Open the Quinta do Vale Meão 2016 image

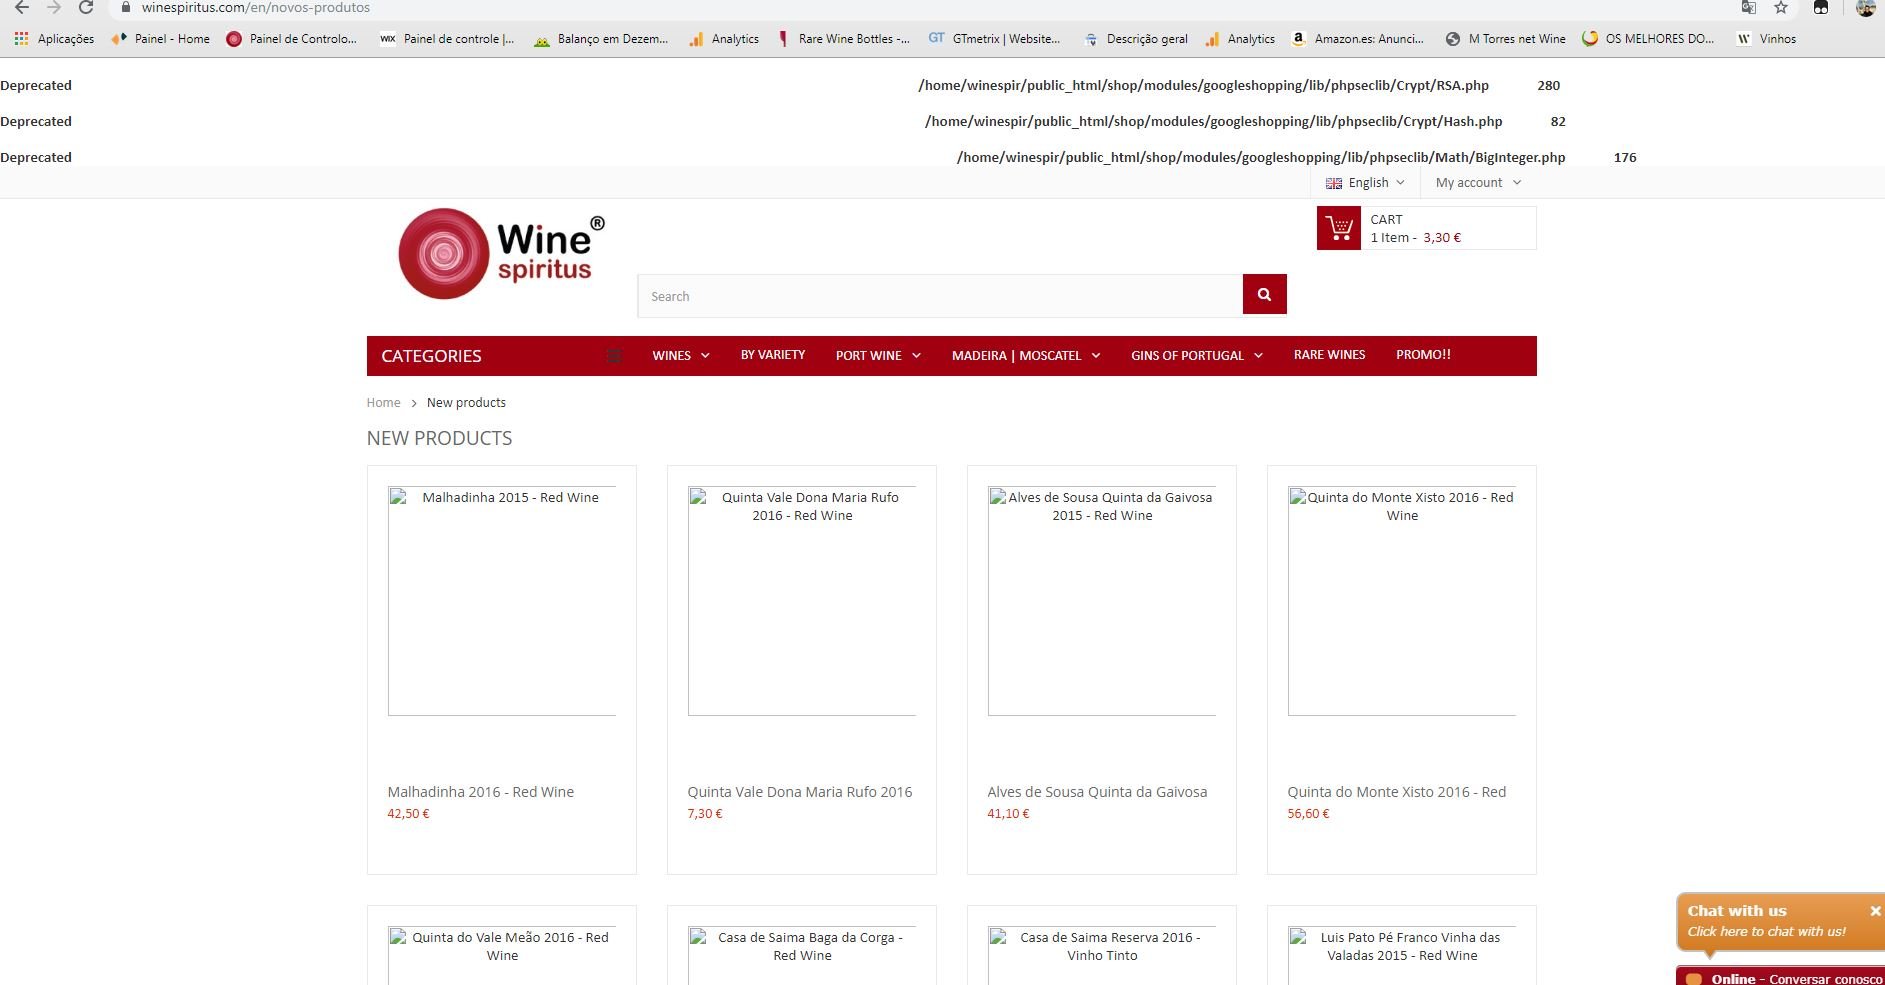pos(502,956)
